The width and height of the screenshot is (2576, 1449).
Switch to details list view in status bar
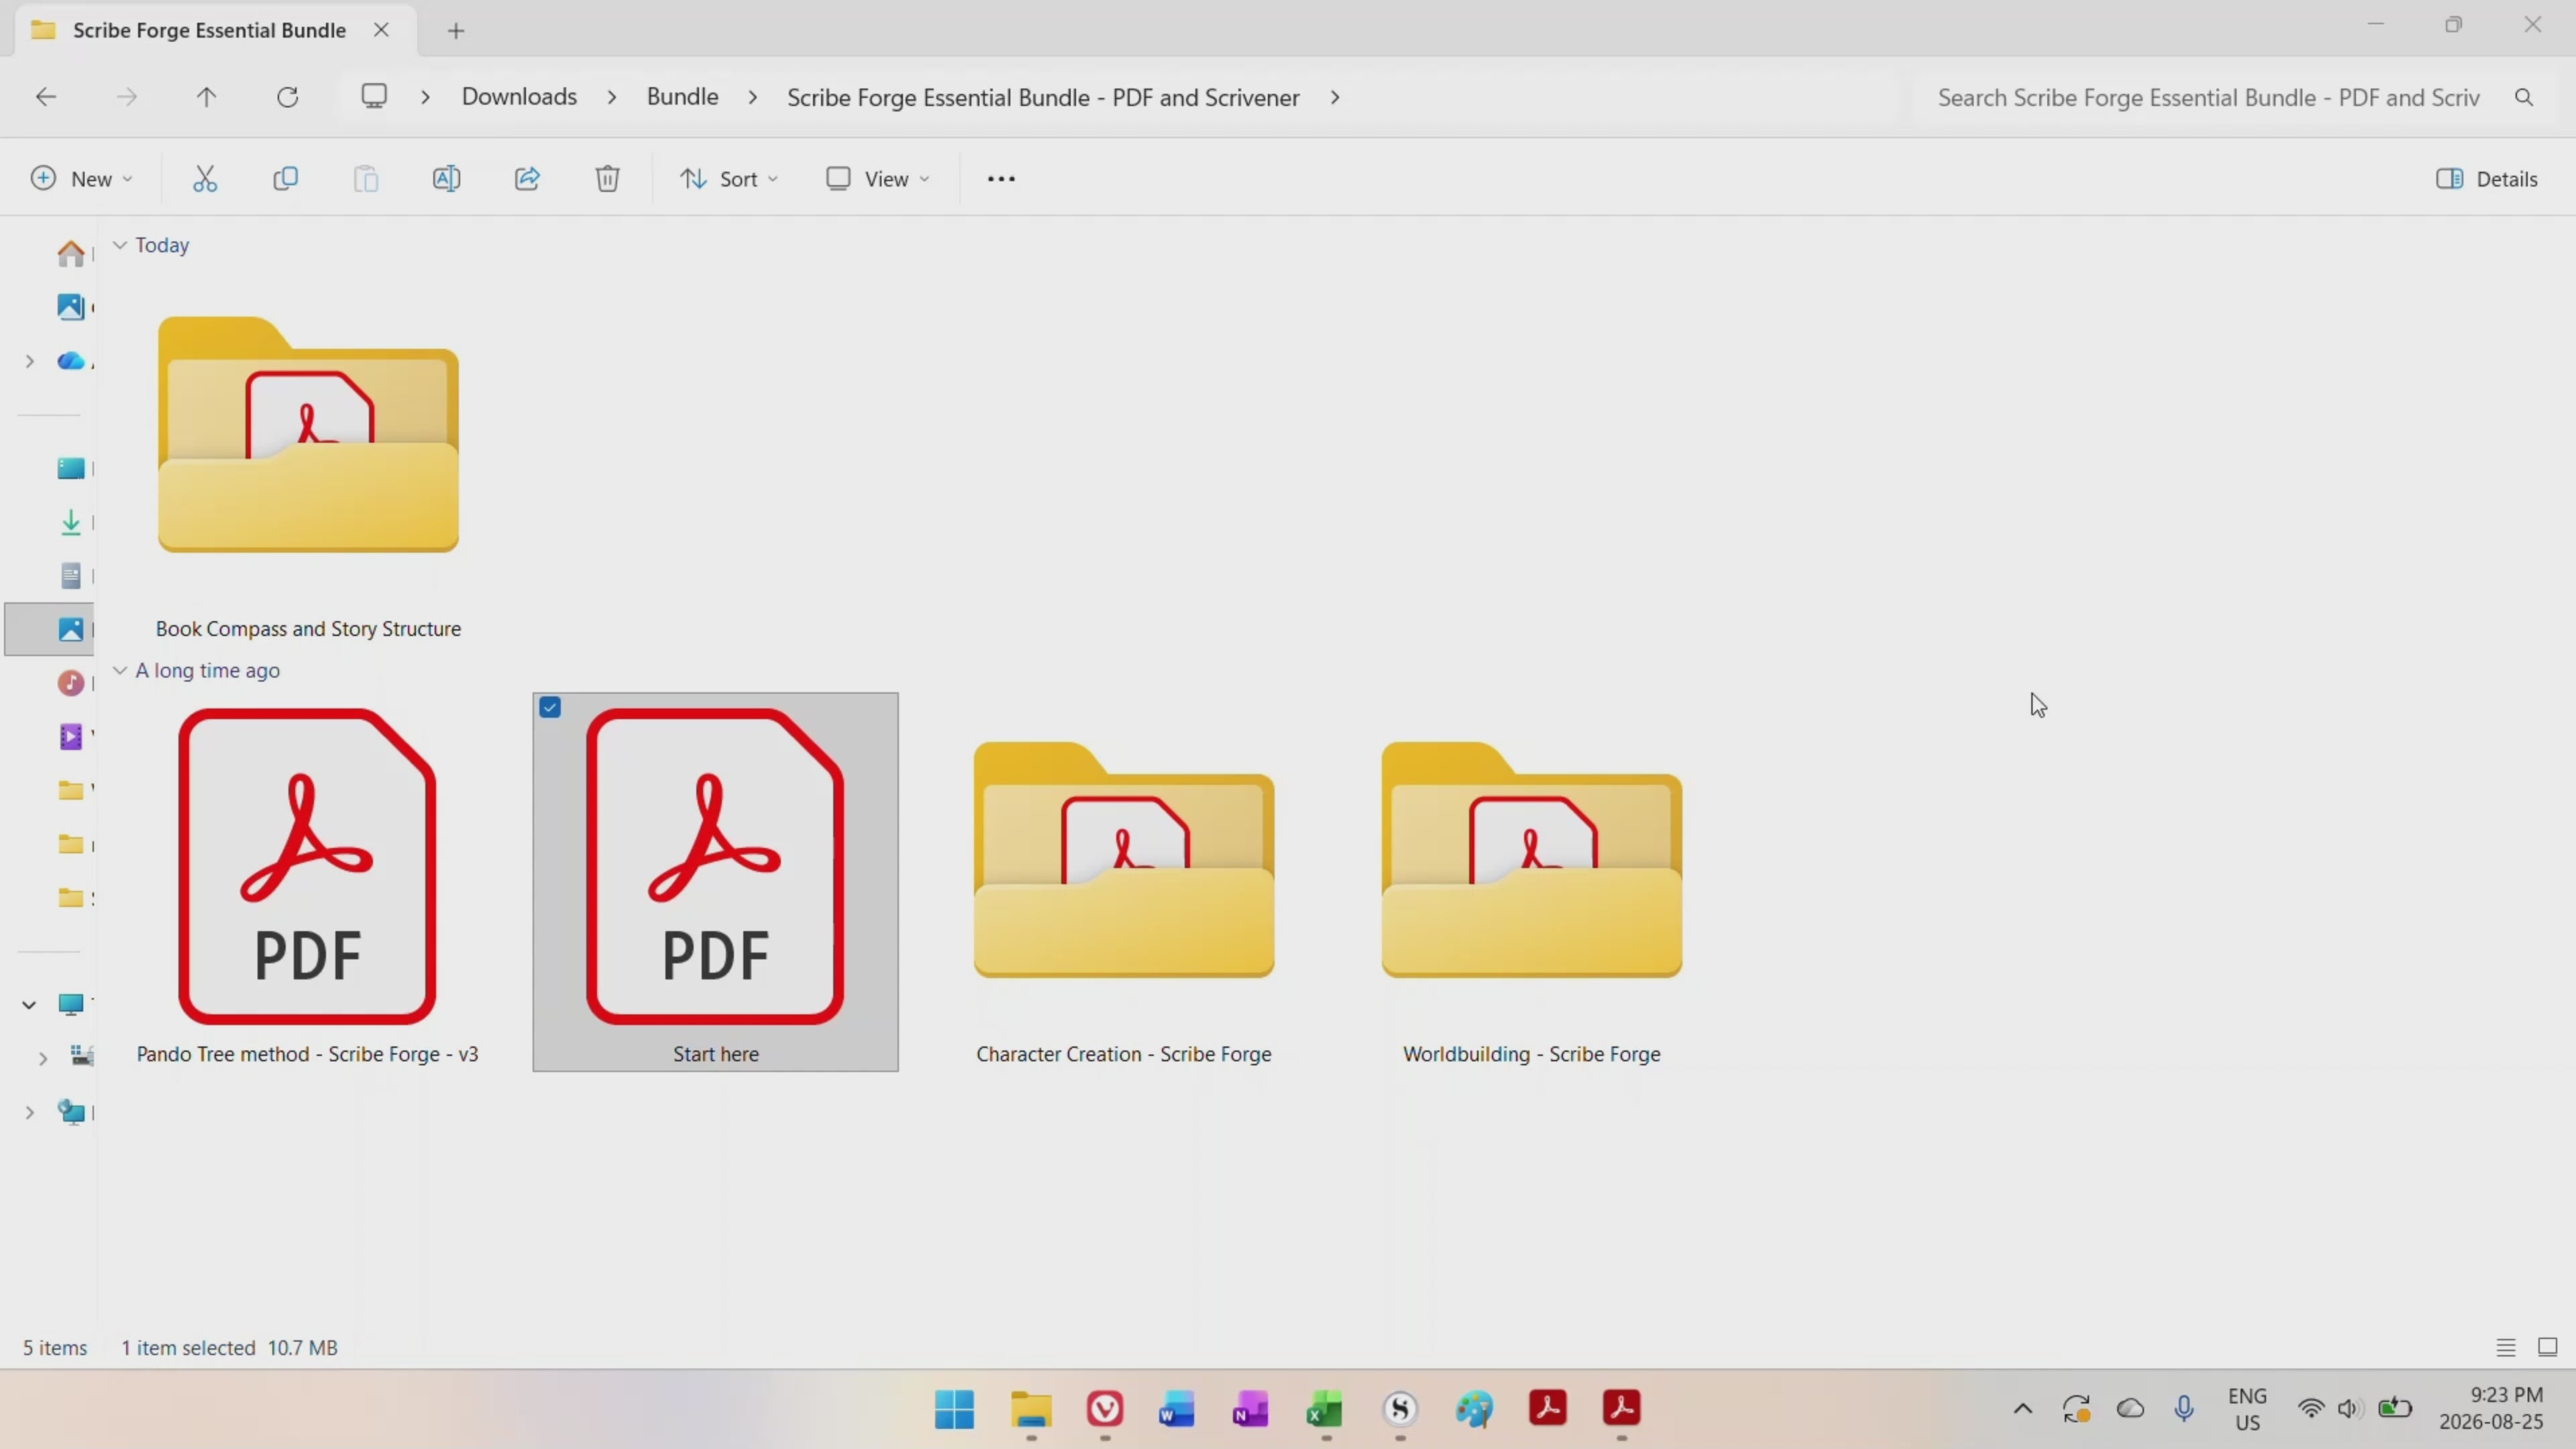[2506, 1348]
